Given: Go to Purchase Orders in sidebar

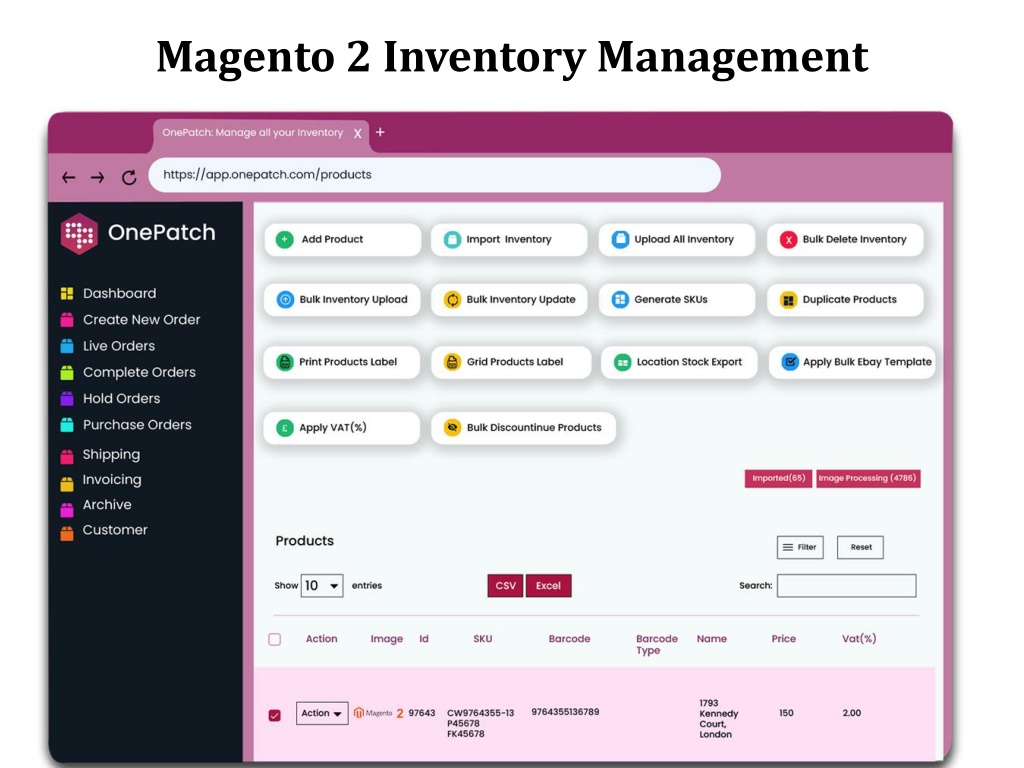Looking at the screenshot, I should (x=137, y=424).
